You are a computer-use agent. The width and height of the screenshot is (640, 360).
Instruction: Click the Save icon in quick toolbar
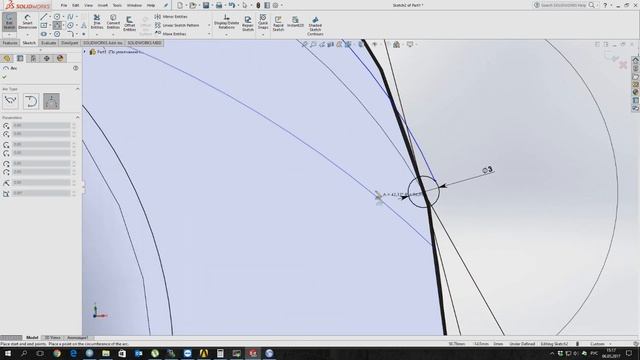point(206,5)
